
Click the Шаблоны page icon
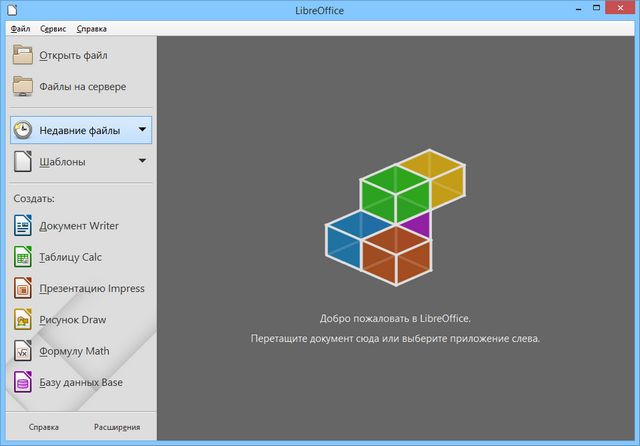pos(24,161)
